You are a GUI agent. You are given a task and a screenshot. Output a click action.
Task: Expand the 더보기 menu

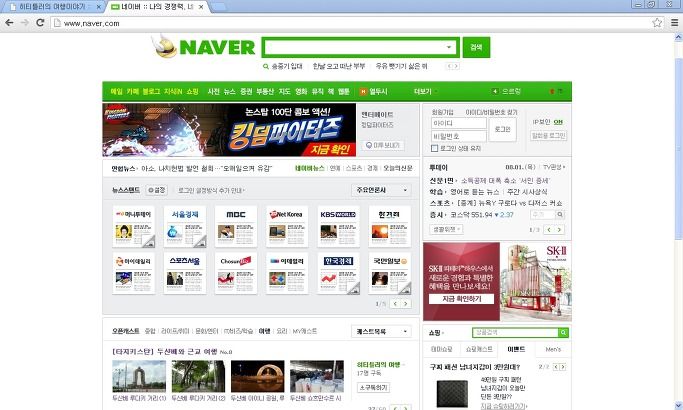pos(423,91)
